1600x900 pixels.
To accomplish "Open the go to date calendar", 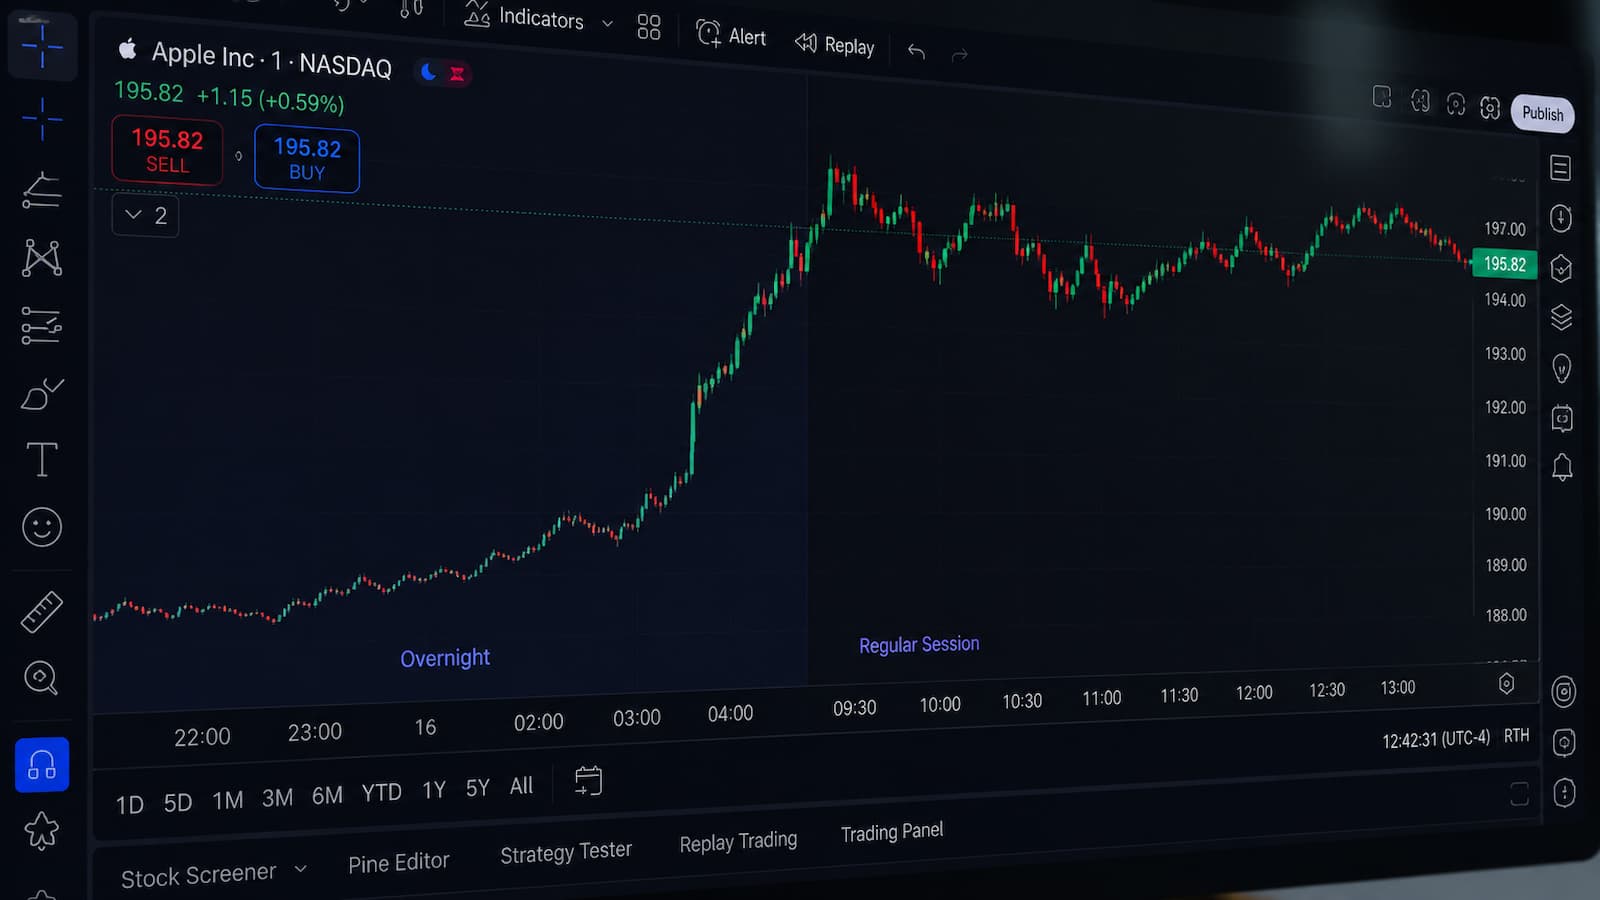I will click(x=589, y=780).
